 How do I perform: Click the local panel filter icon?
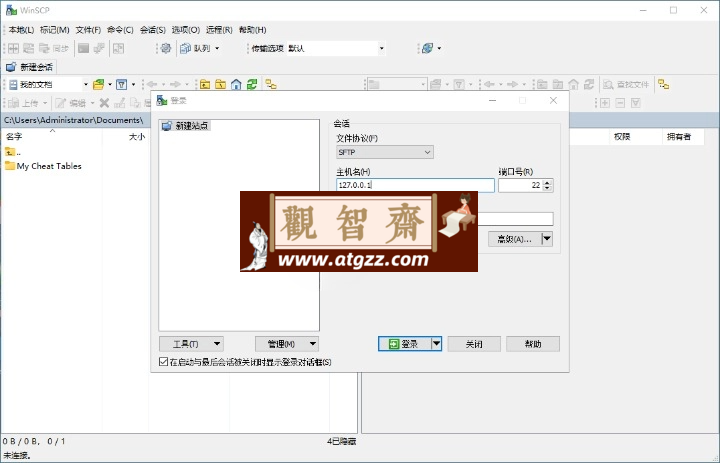[x=122, y=85]
